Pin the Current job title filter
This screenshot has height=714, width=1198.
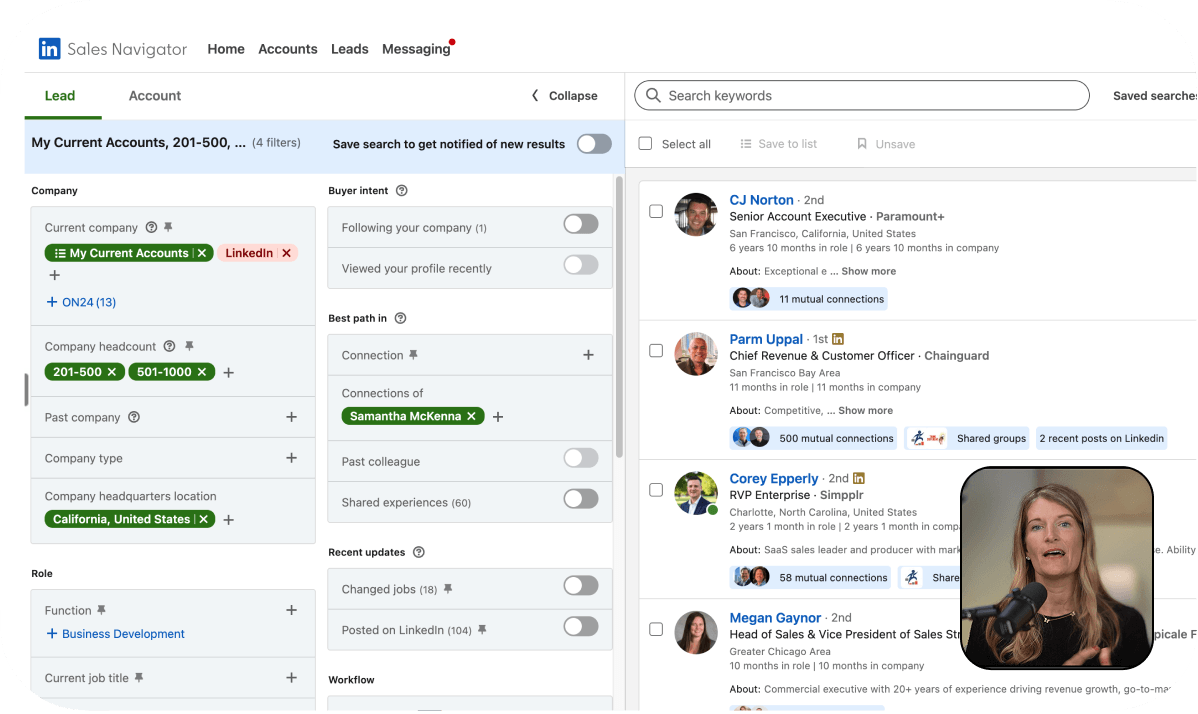[139, 677]
